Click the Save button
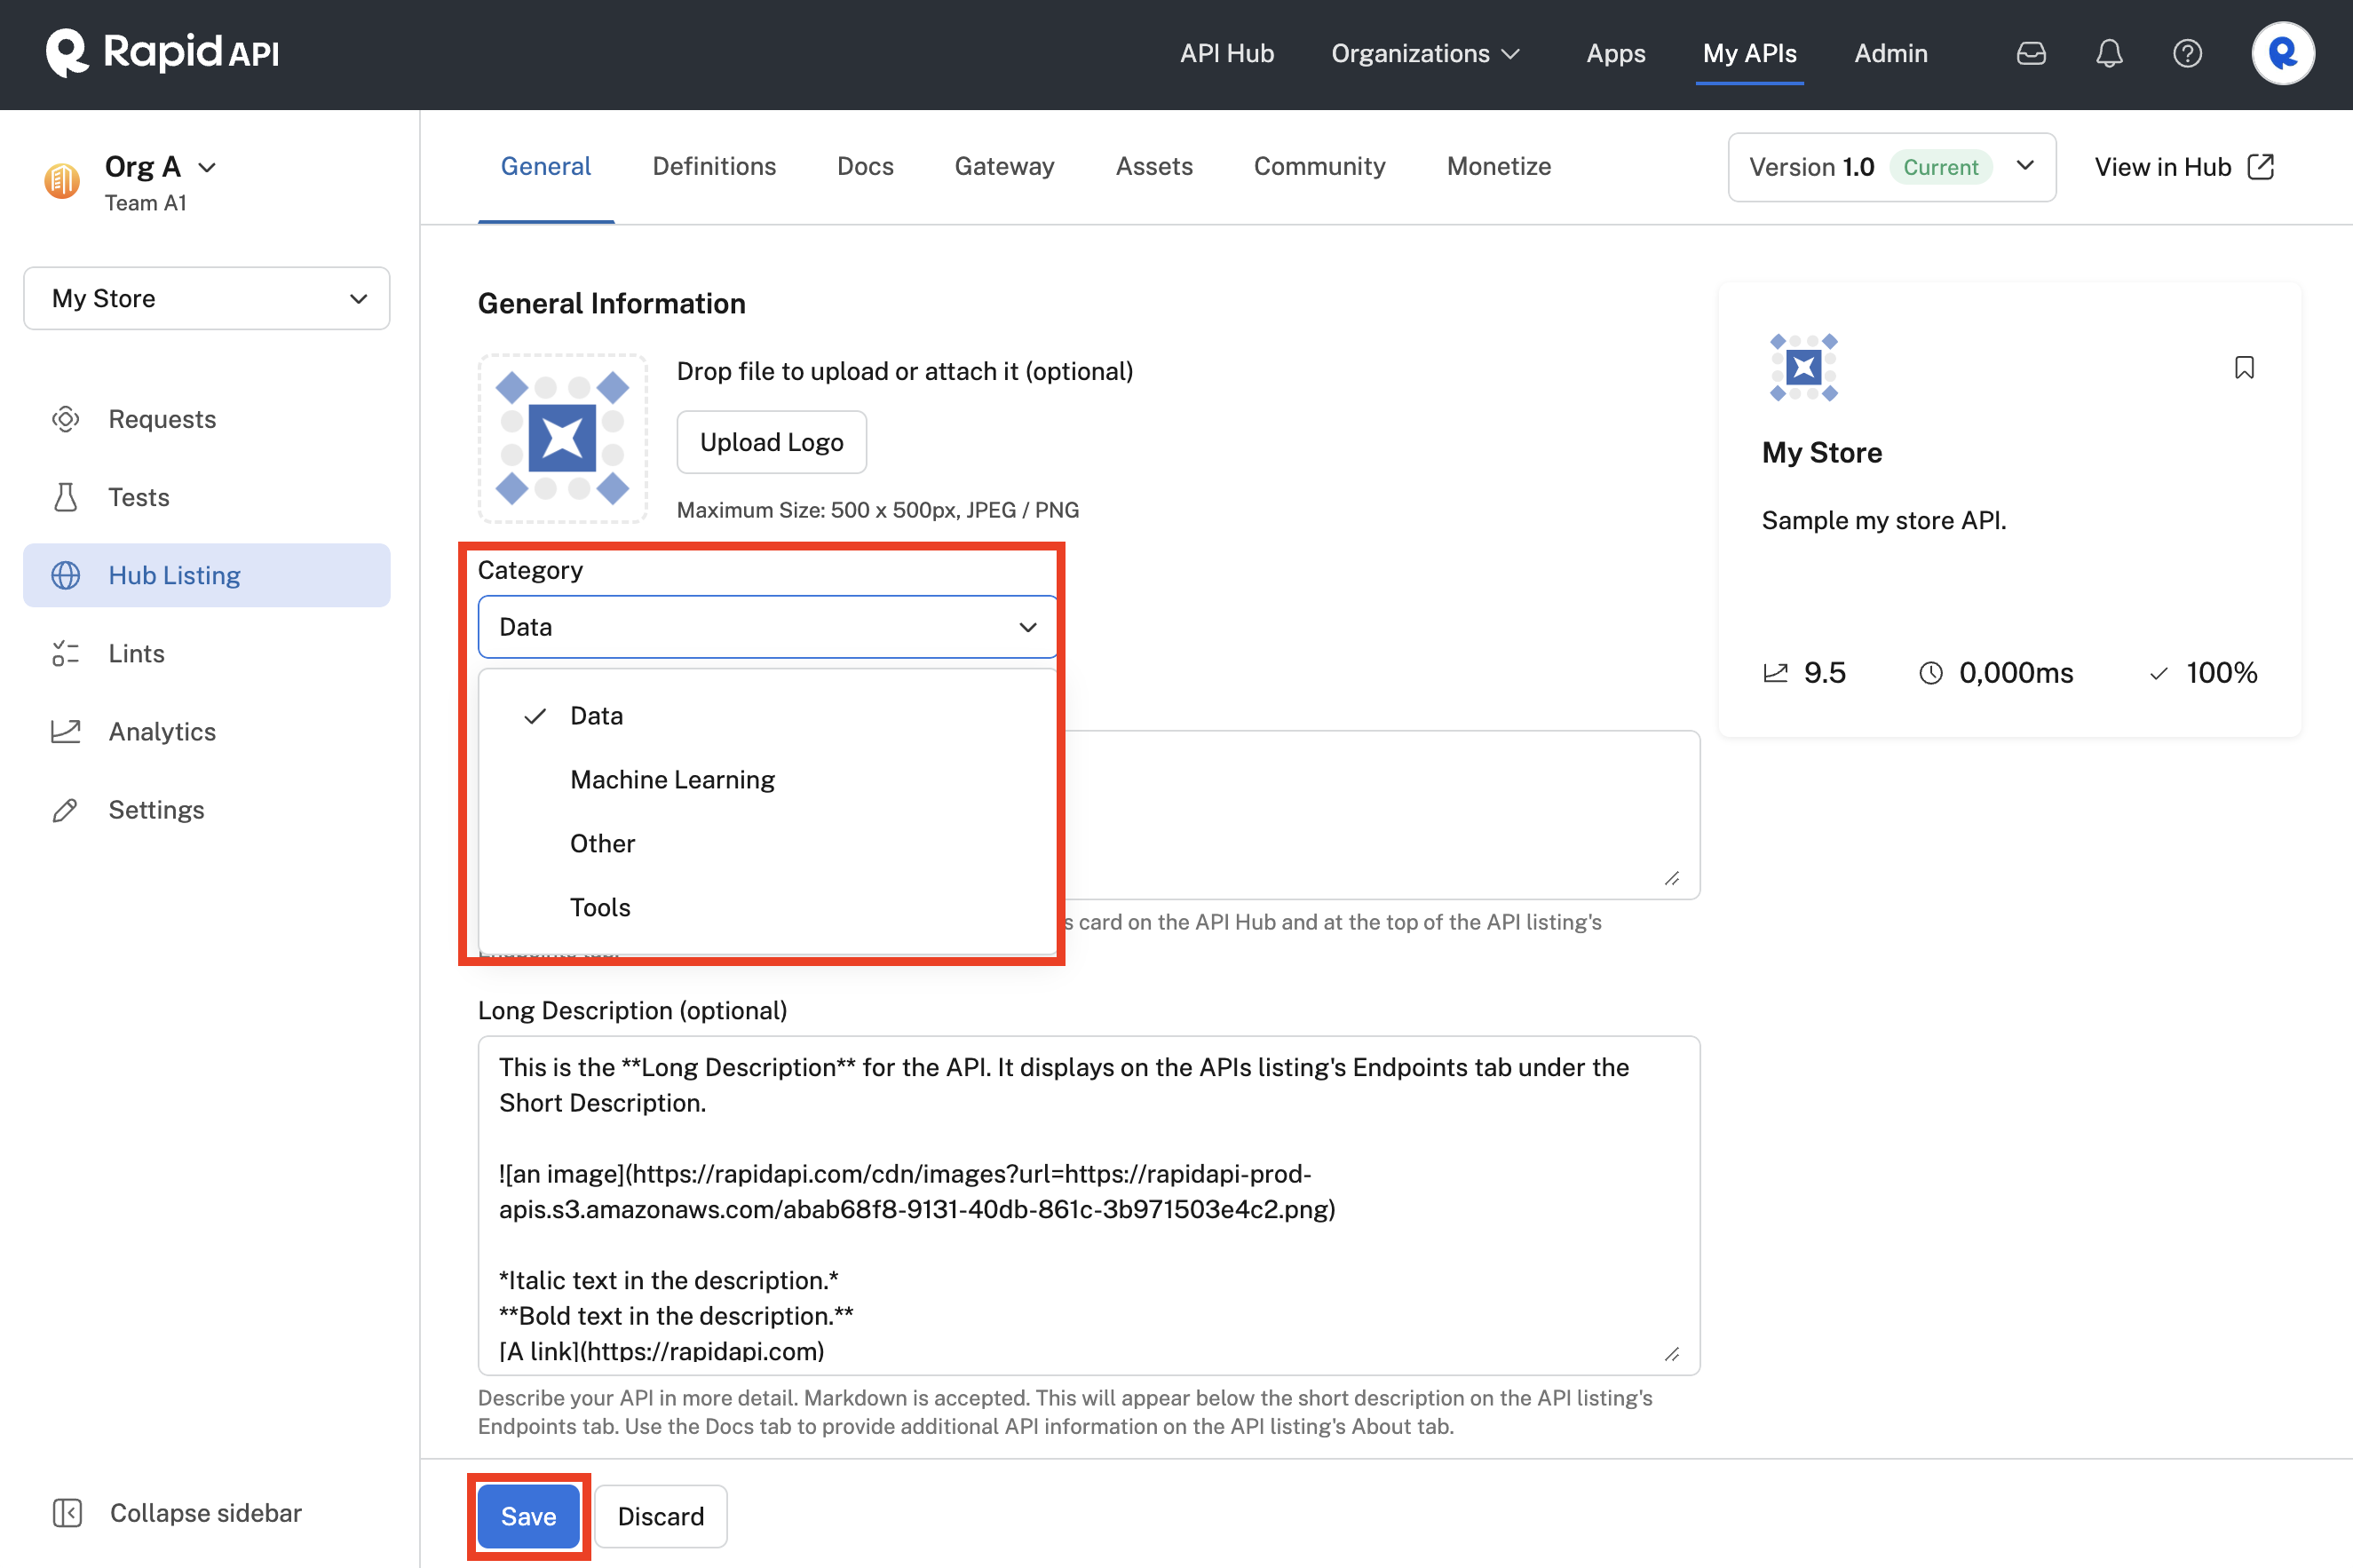2353x1568 pixels. [527, 1516]
